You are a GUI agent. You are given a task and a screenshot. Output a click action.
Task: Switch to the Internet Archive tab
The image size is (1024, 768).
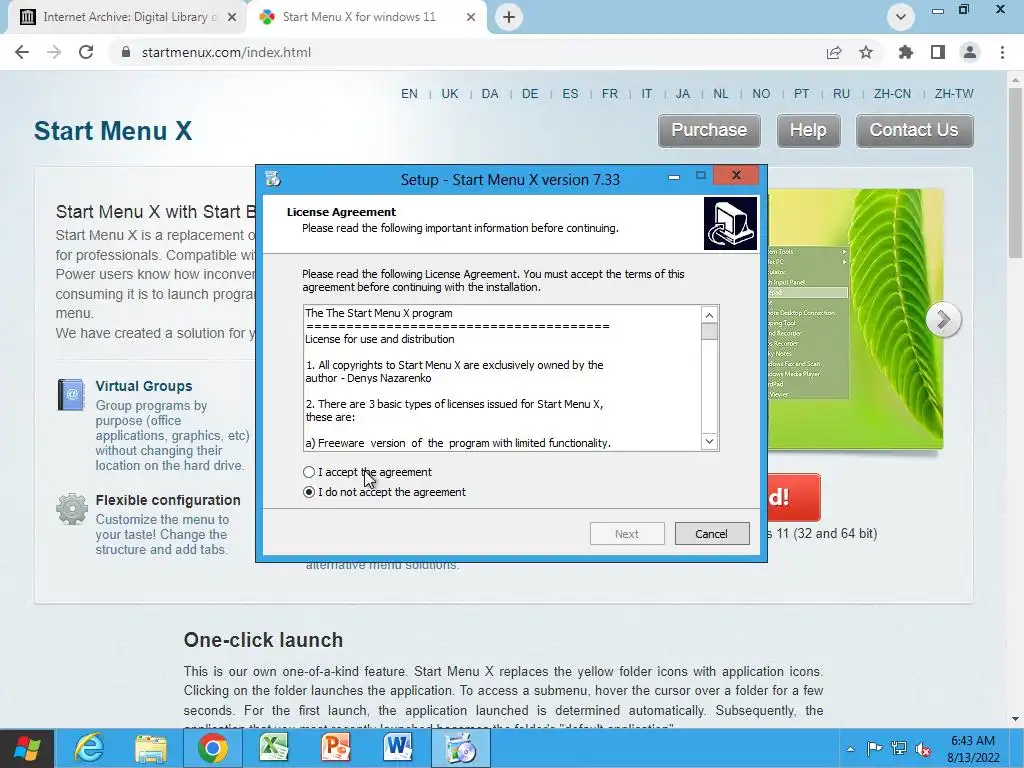click(x=127, y=17)
